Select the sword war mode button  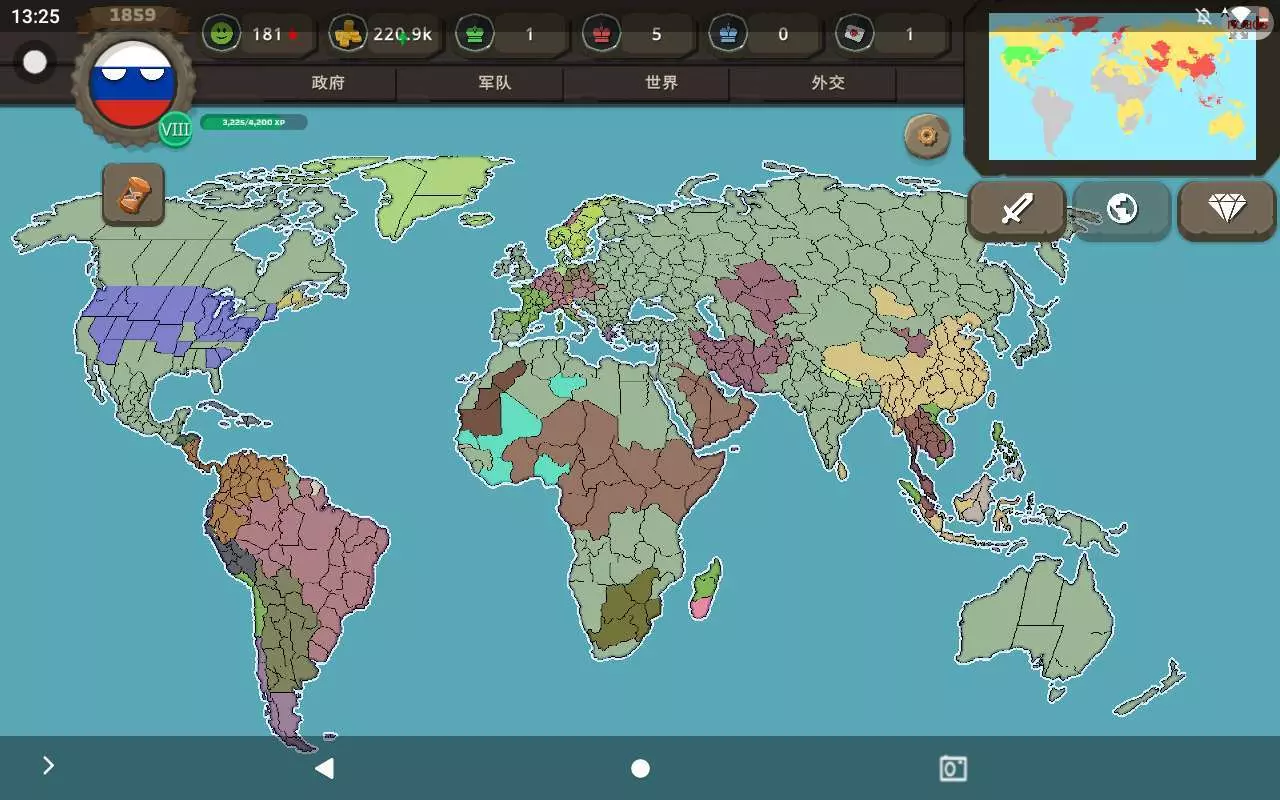1017,210
